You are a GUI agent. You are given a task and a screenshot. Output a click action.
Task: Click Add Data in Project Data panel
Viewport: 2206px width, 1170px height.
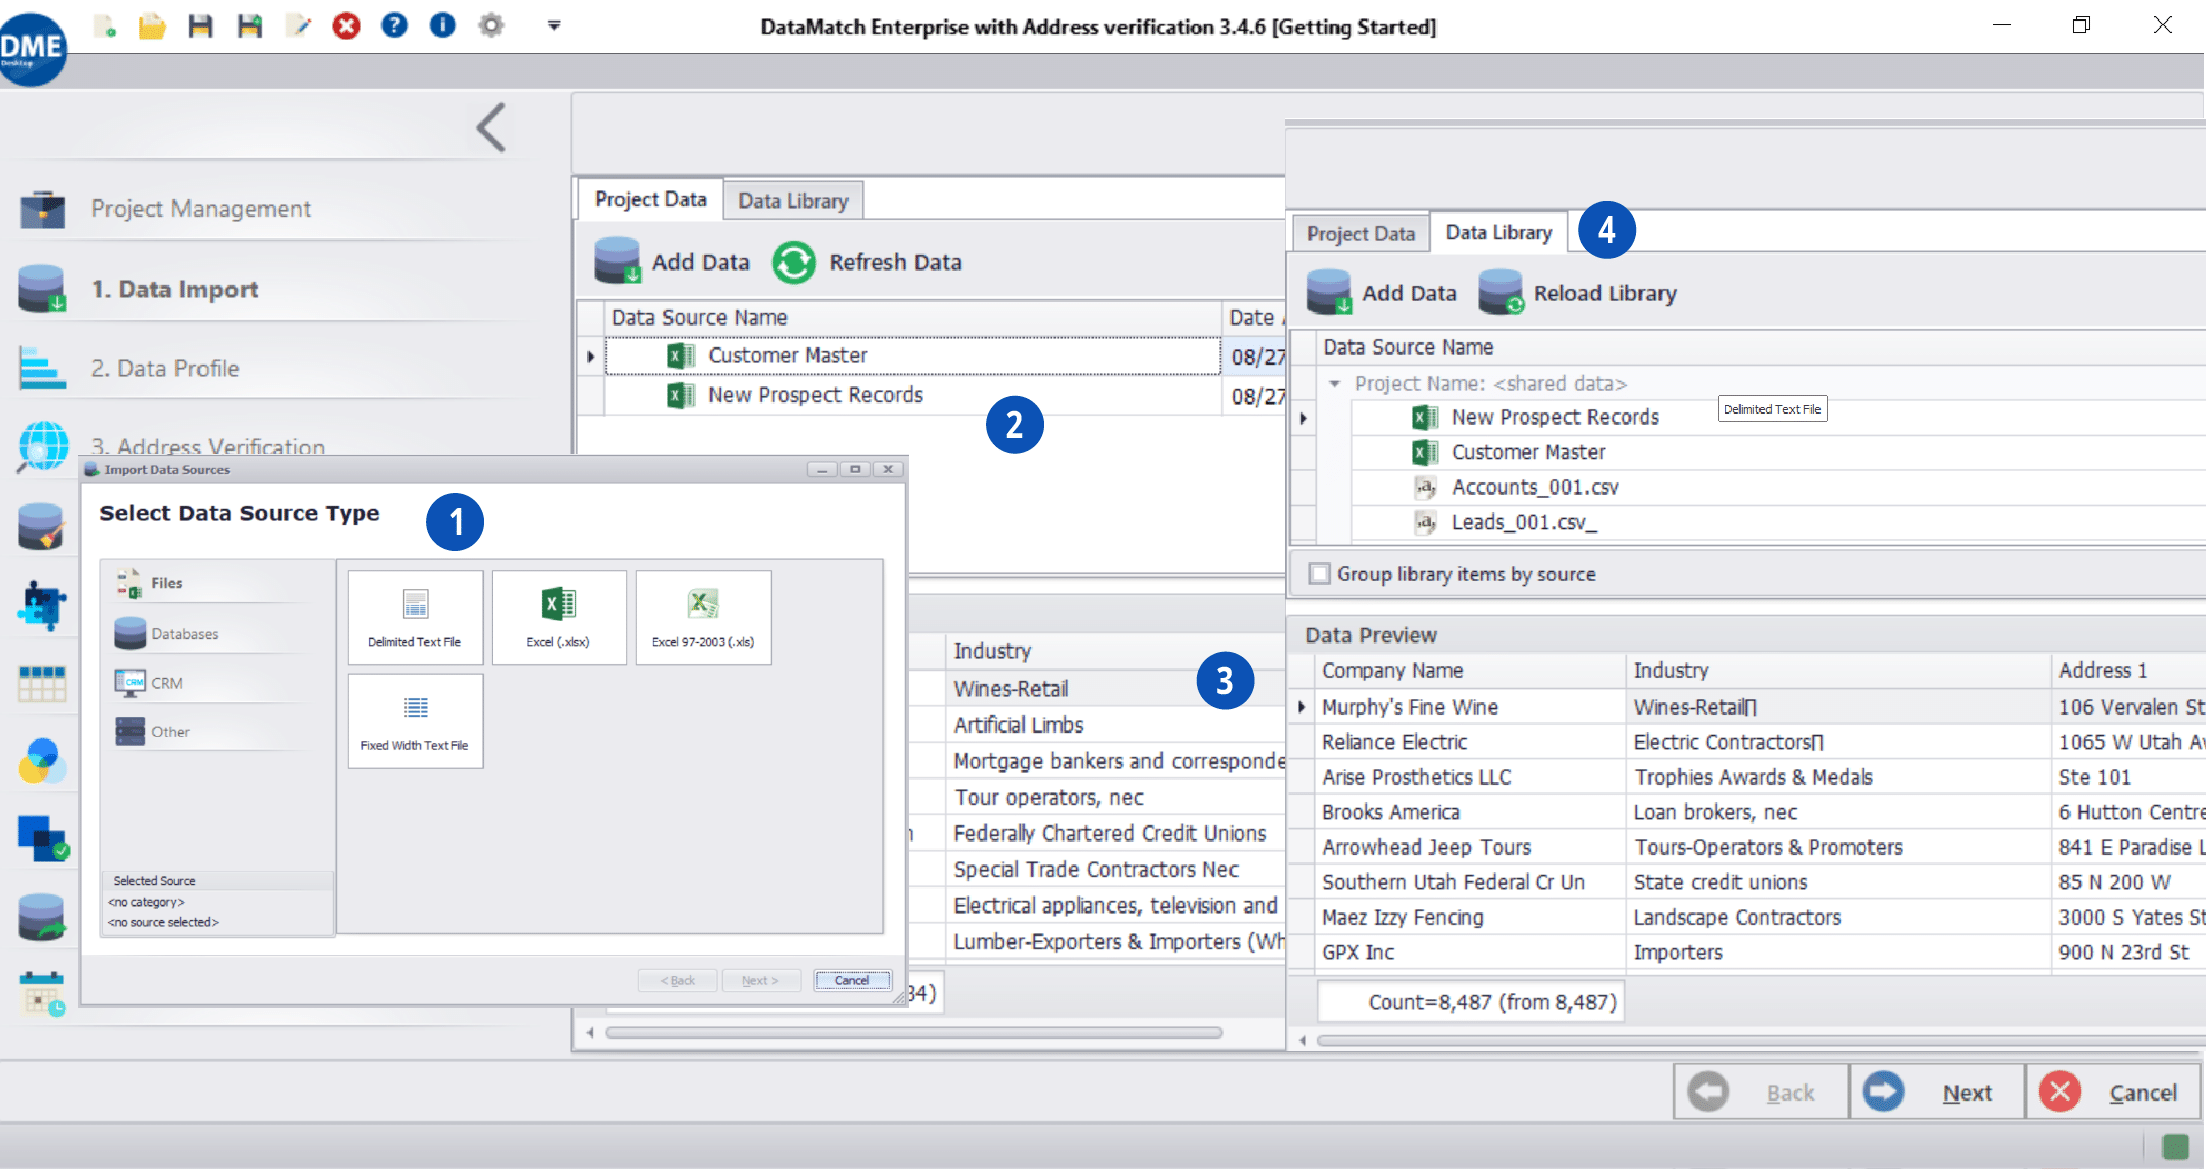pos(671,262)
